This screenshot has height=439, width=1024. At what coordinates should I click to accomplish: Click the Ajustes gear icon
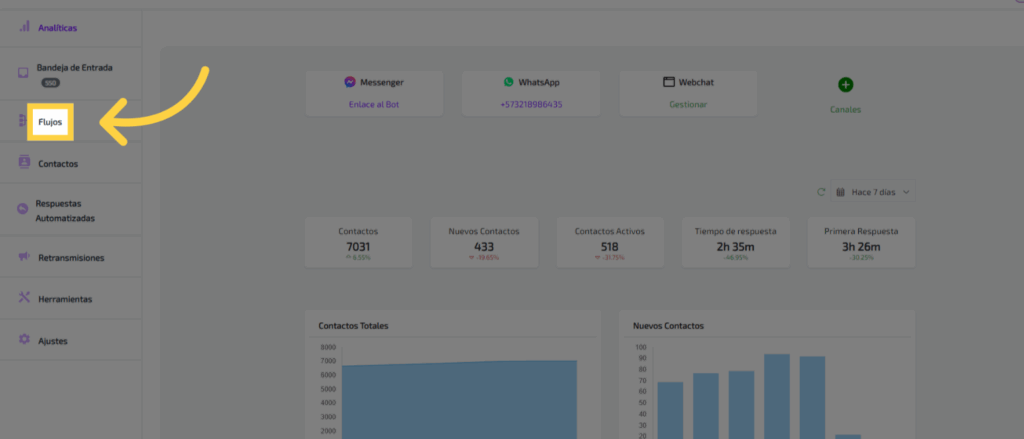coord(24,340)
